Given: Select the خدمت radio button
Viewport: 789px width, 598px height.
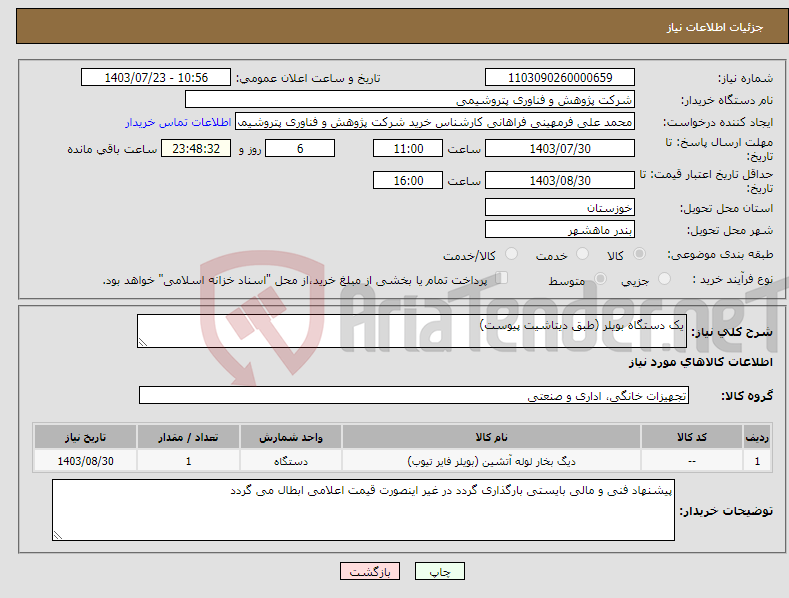Looking at the screenshot, I should (582, 254).
